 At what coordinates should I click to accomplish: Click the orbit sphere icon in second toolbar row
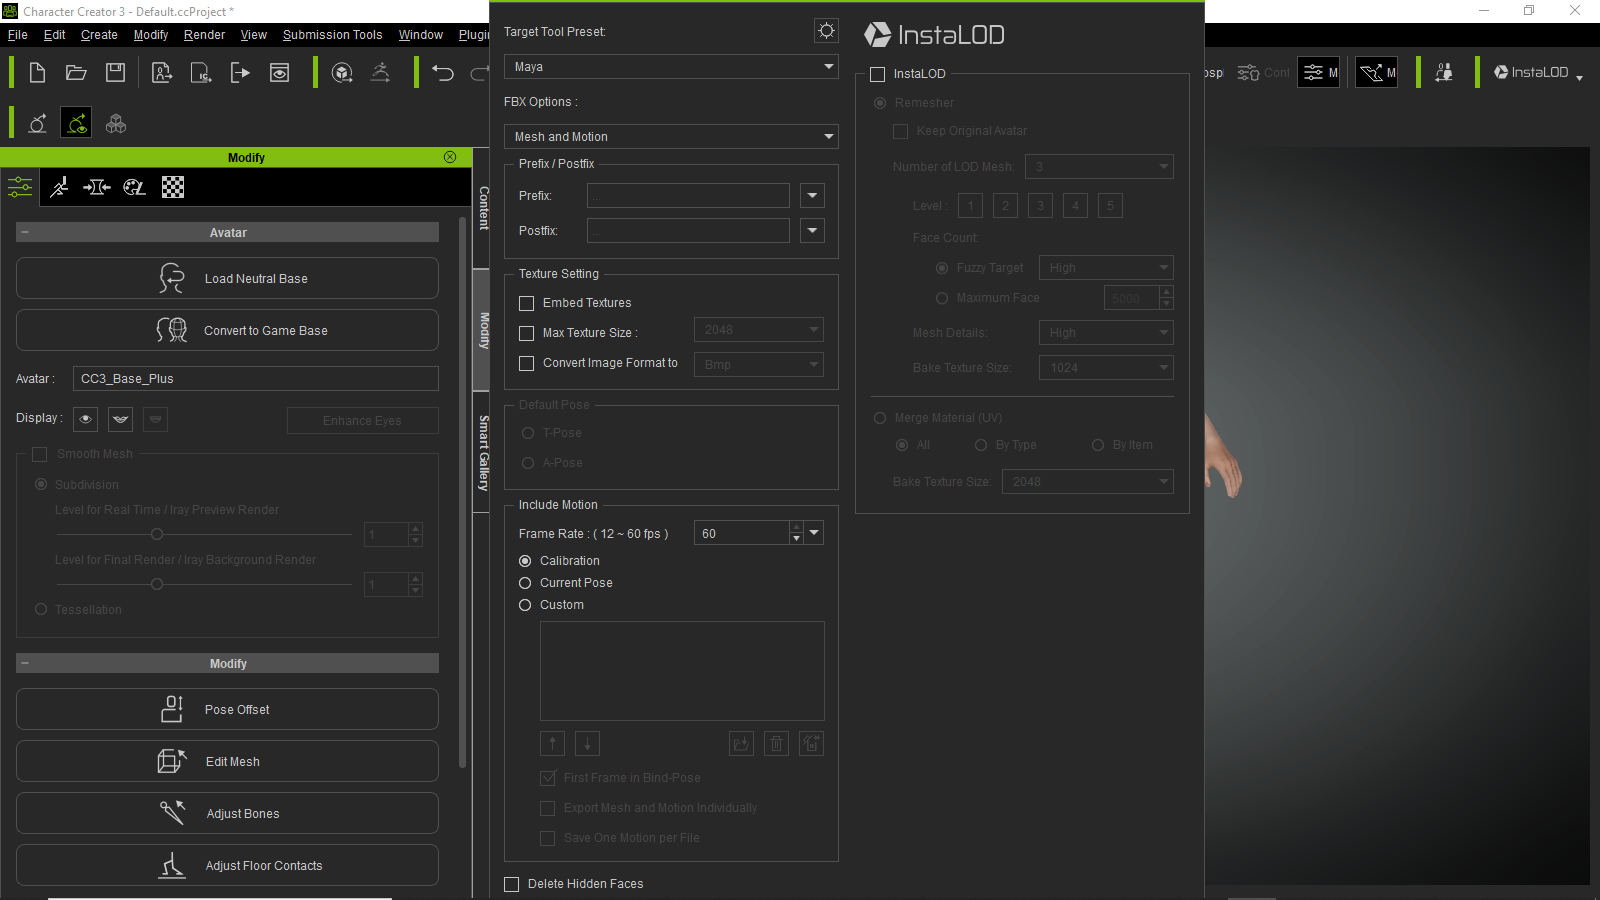tap(37, 124)
